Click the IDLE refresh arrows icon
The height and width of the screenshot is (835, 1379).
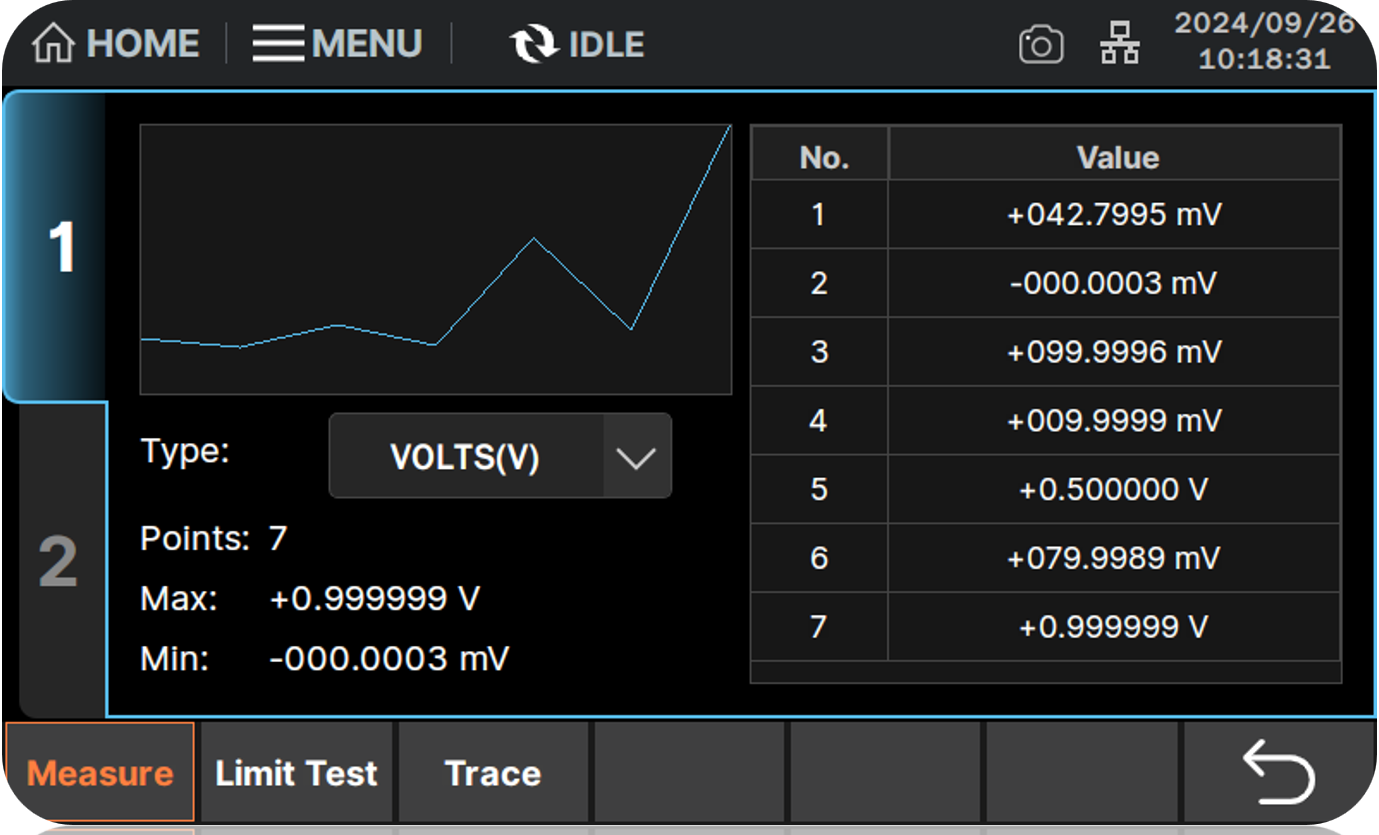point(534,45)
